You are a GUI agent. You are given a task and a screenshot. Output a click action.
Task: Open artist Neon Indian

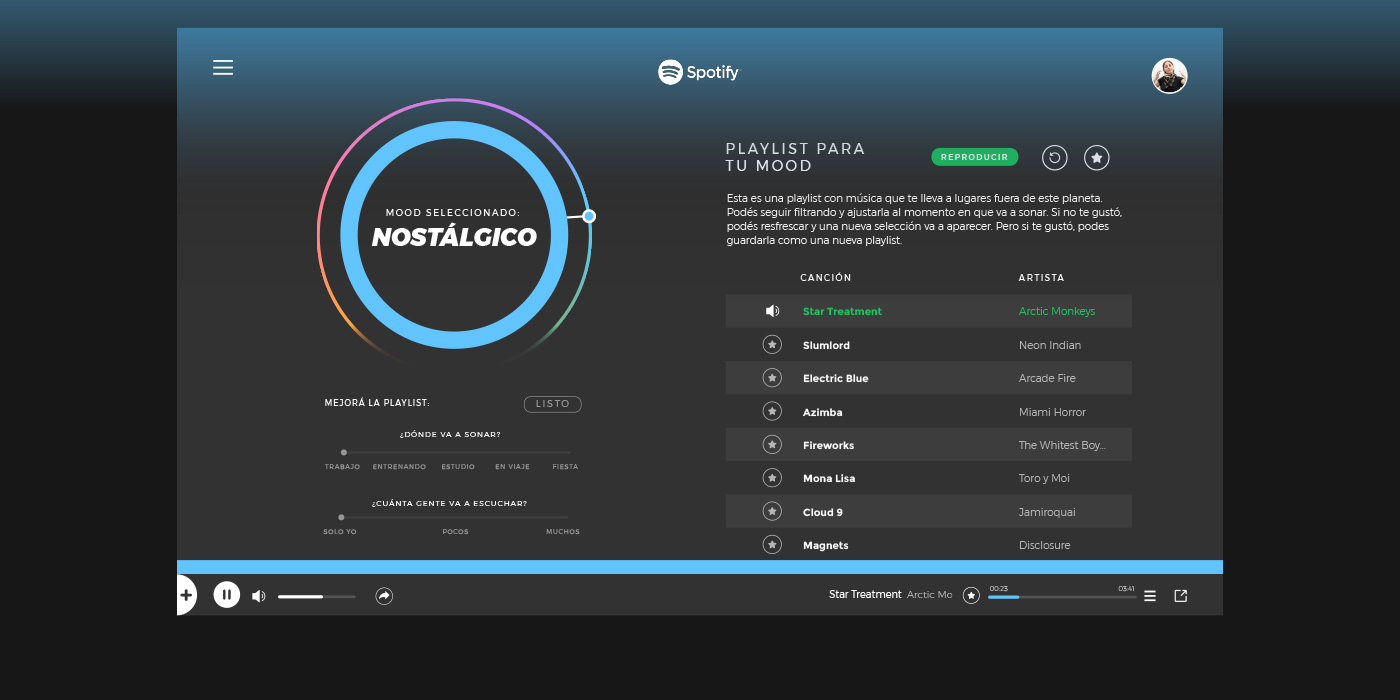tap(1049, 345)
